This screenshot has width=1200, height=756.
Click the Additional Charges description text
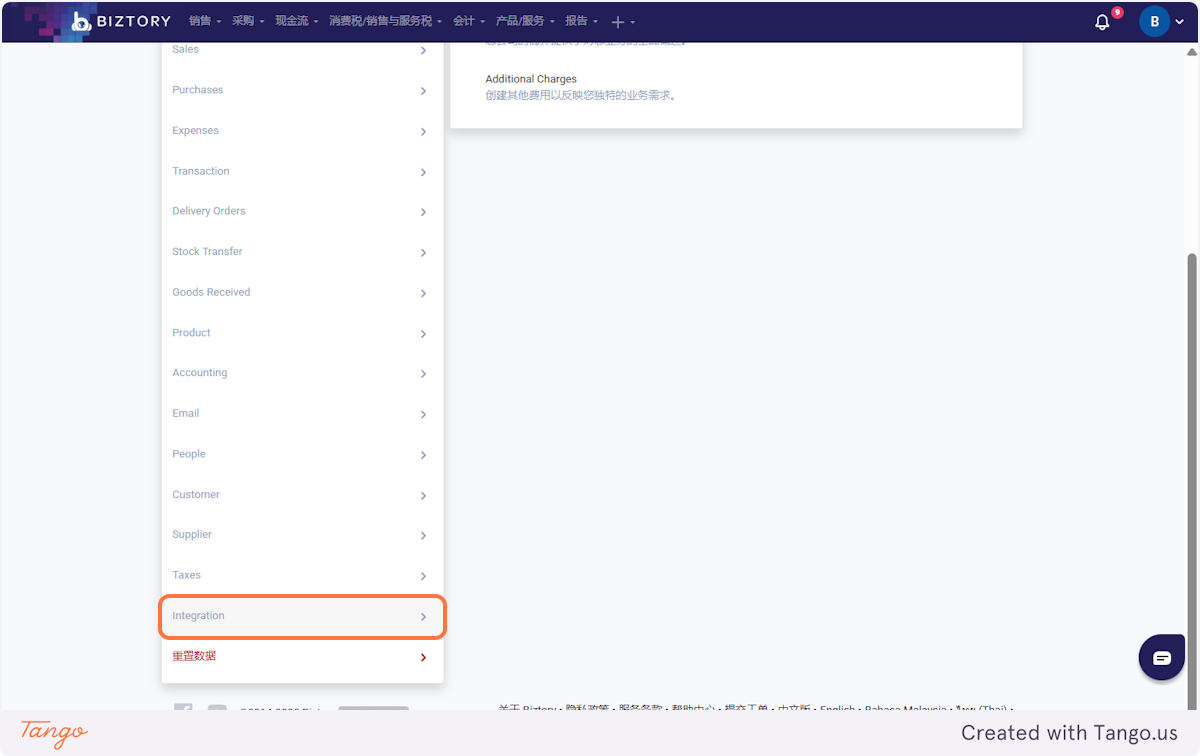pyautogui.click(x=581, y=96)
